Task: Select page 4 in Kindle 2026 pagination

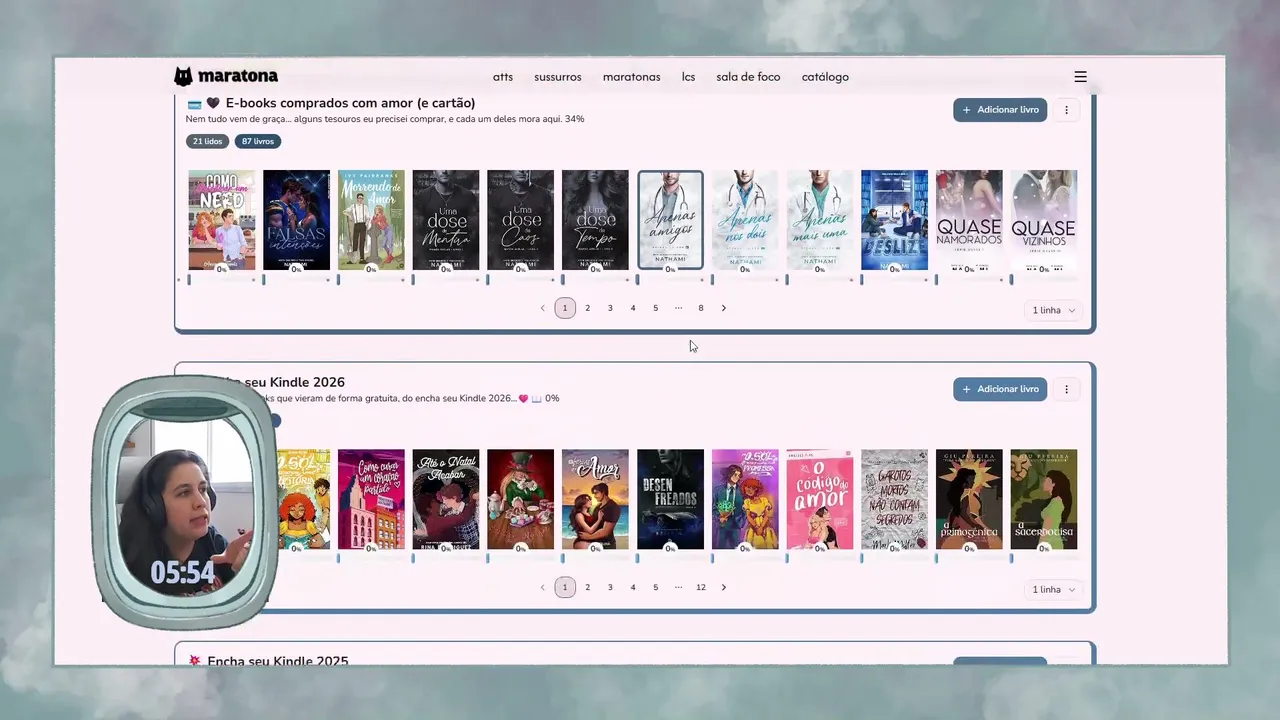Action: point(633,587)
